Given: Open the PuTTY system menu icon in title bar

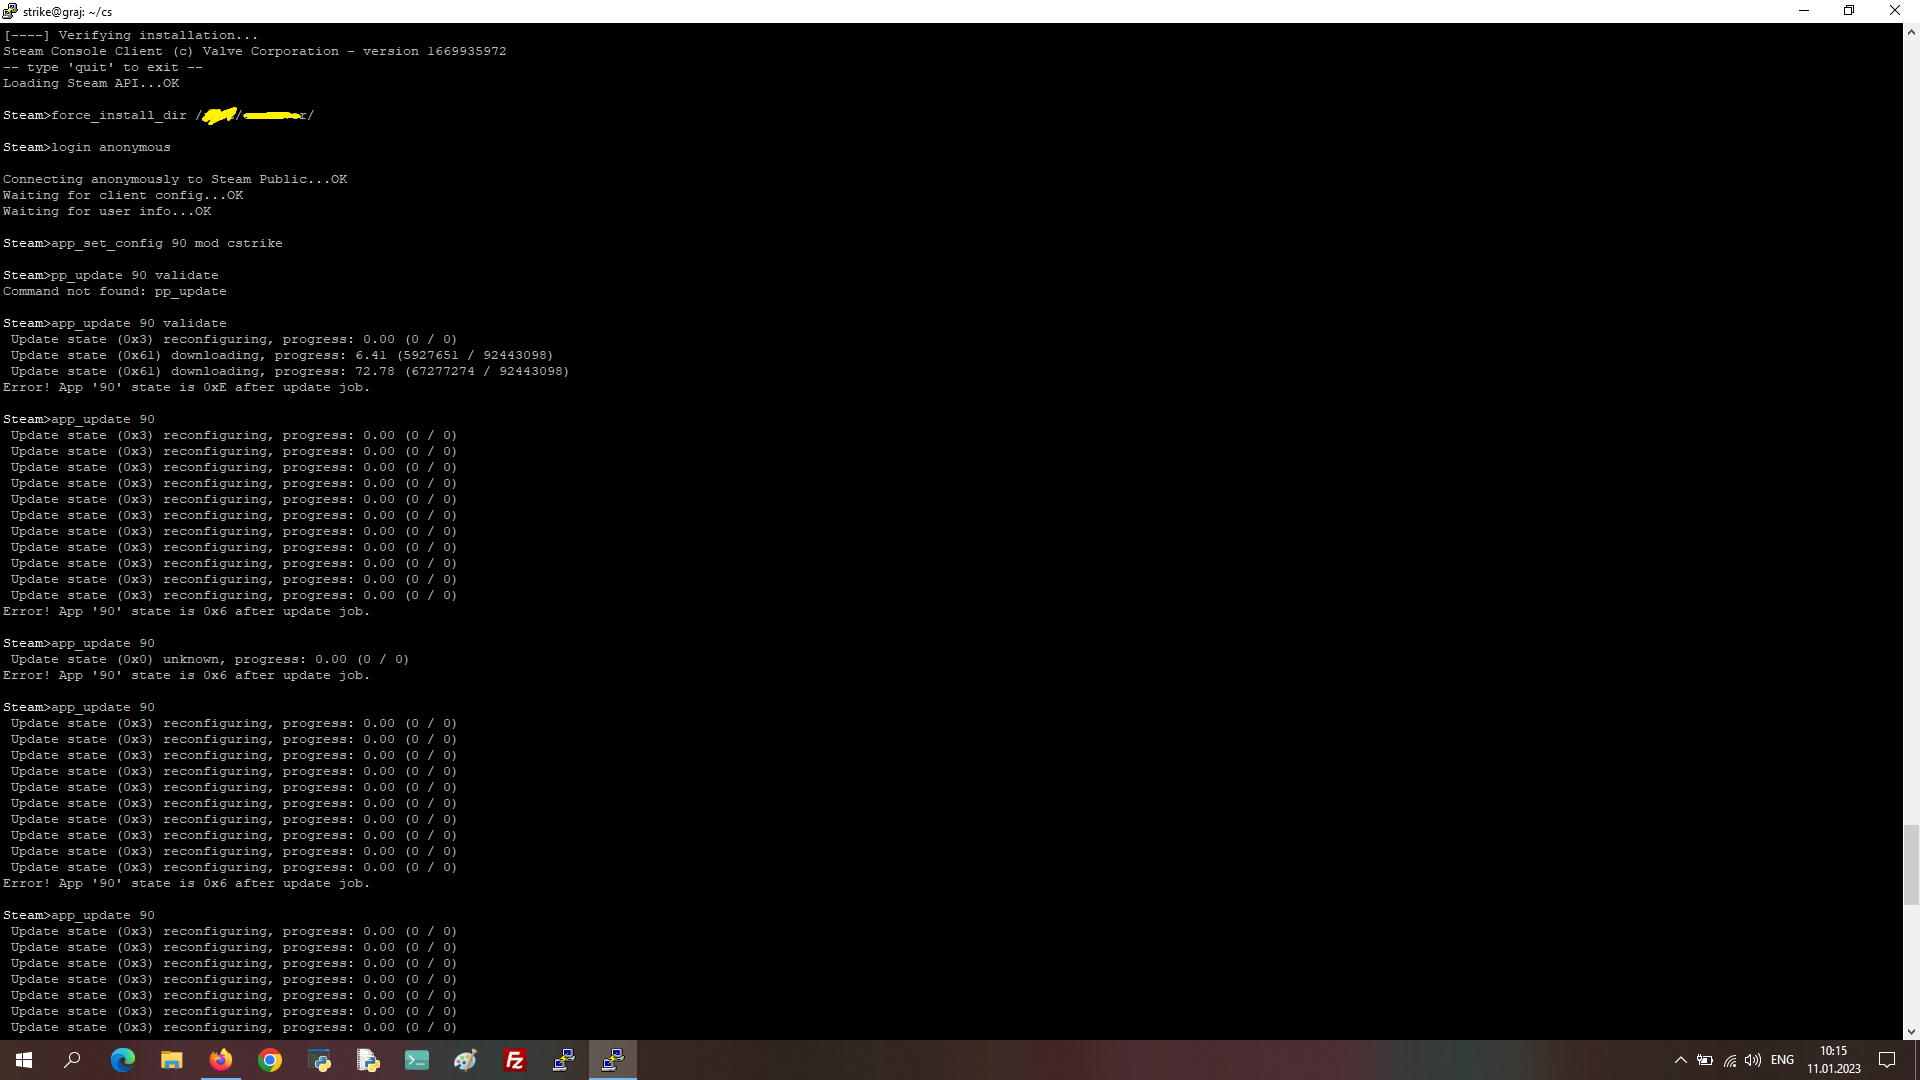Looking at the screenshot, I should pyautogui.click(x=10, y=11).
